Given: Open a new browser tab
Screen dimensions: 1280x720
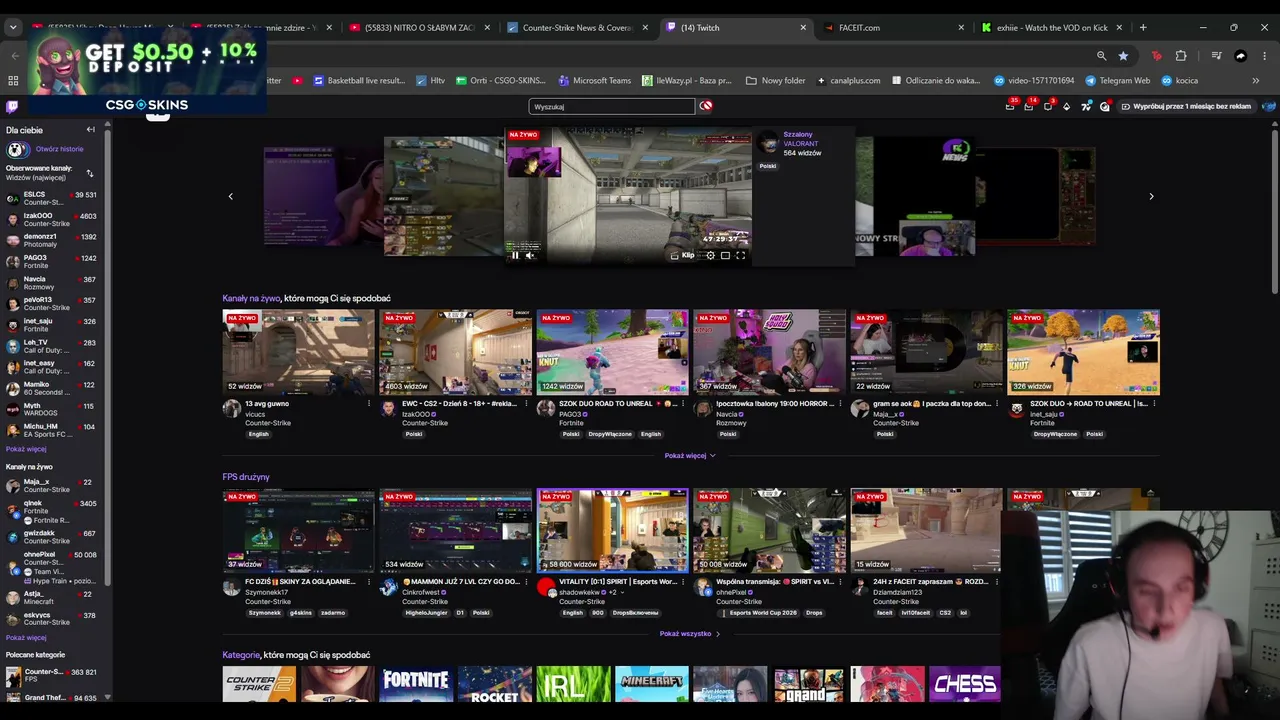Looking at the screenshot, I should 1143,28.
